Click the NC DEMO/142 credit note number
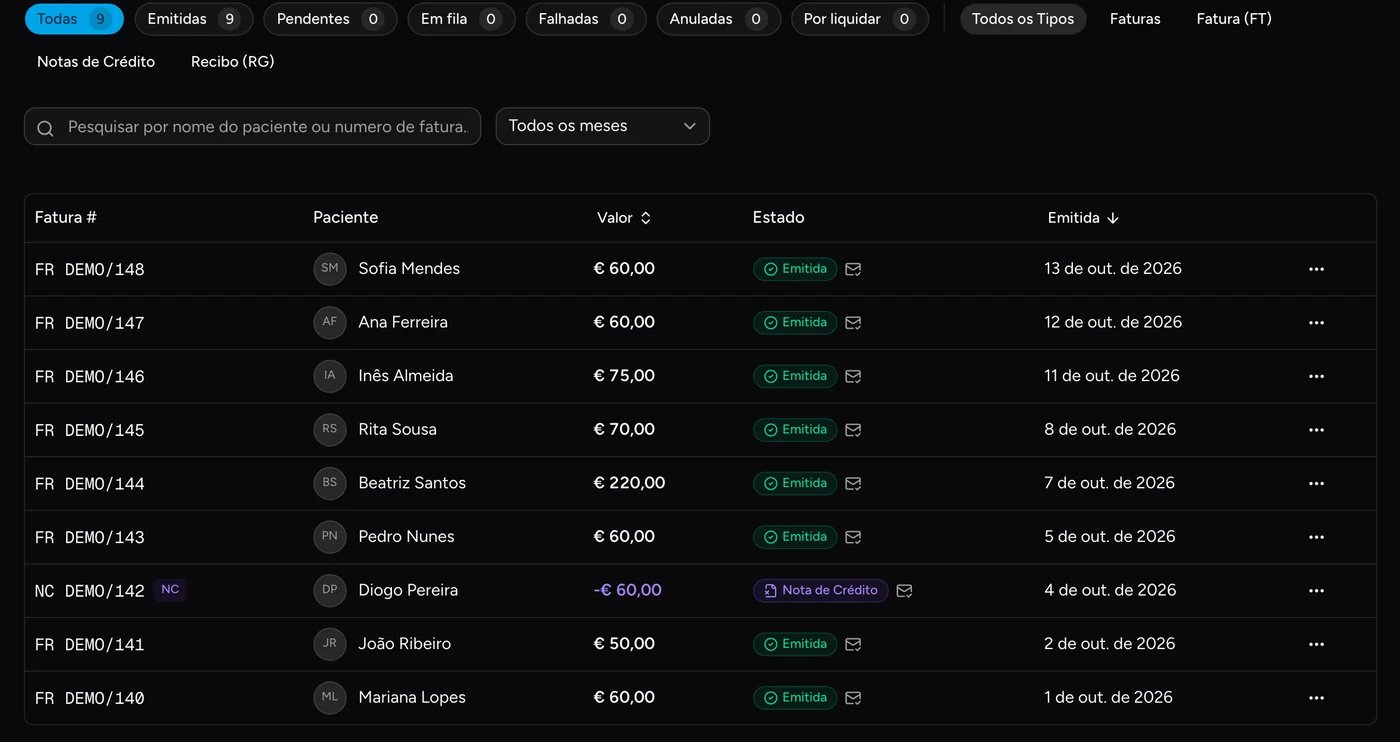 coord(90,591)
